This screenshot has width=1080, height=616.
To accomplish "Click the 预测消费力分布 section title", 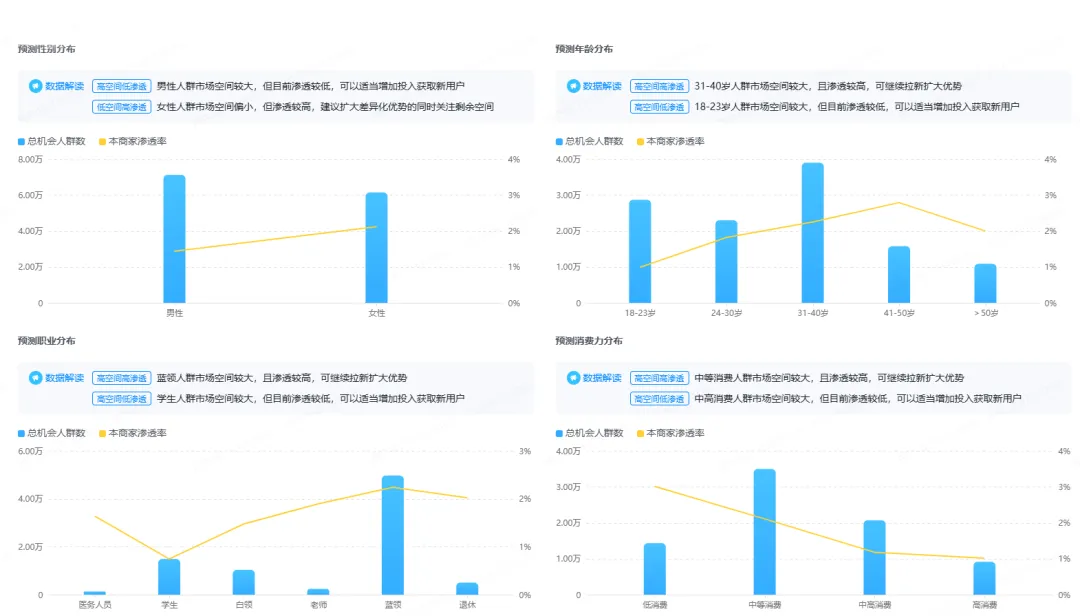I will pos(589,340).
